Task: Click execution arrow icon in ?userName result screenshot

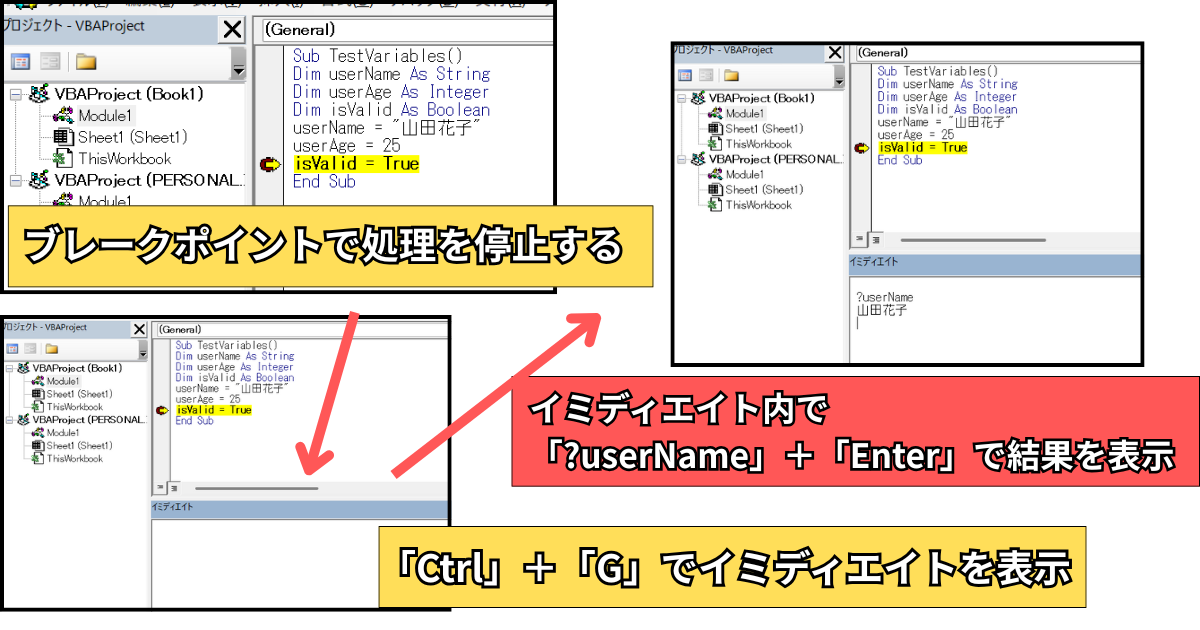Action: coord(861,147)
